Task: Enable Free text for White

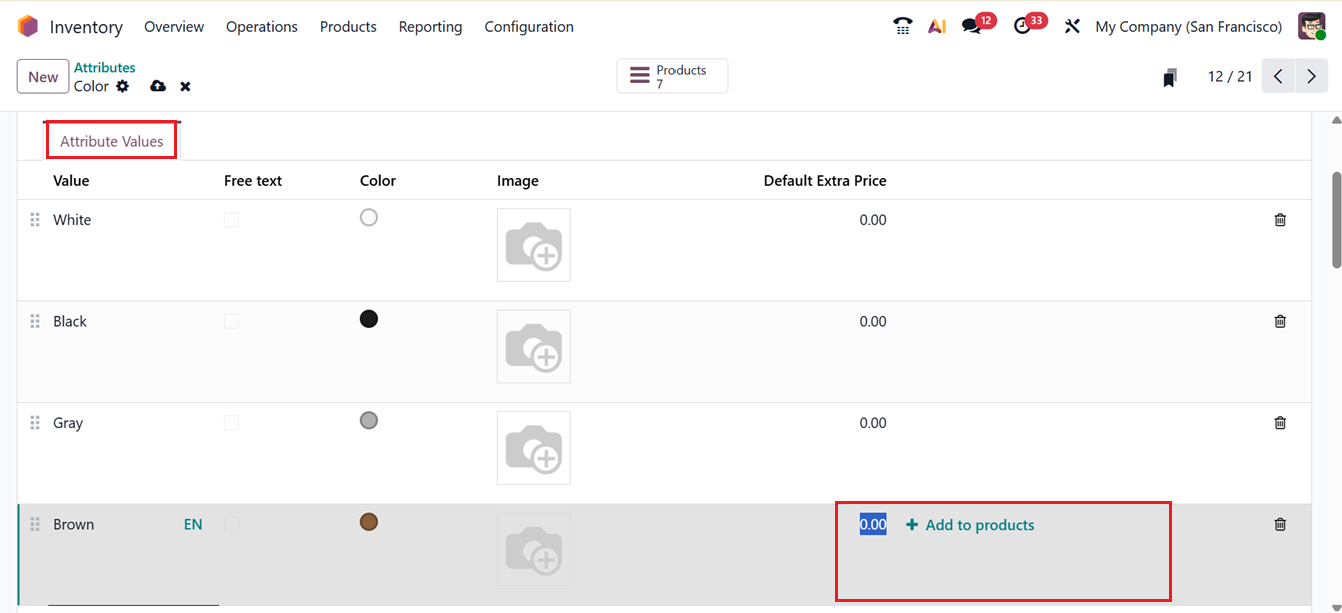Action: 231,218
